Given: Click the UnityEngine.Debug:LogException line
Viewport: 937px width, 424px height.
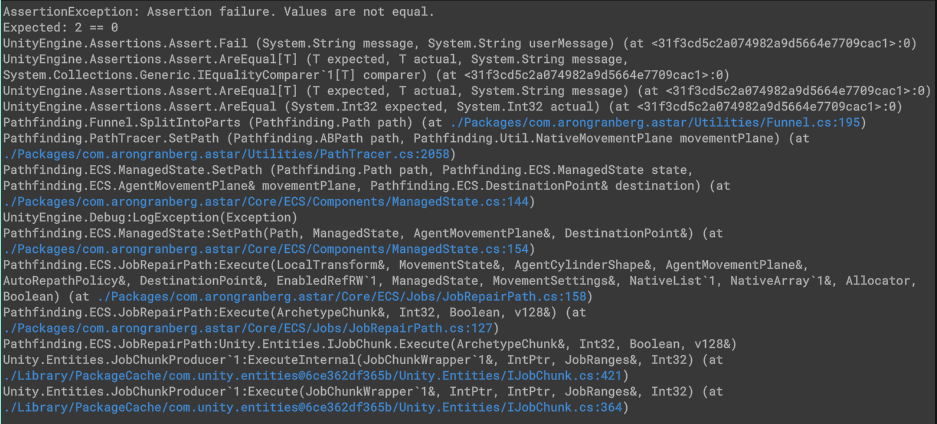Looking at the screenshot, I should tap(150, 217).
